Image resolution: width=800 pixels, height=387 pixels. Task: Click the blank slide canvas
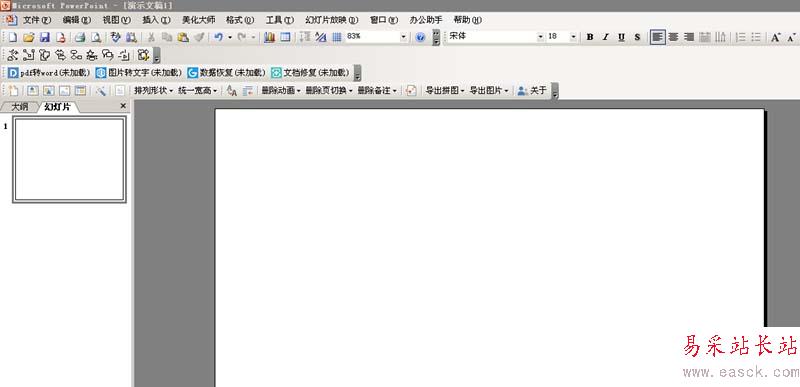(489, 248)
